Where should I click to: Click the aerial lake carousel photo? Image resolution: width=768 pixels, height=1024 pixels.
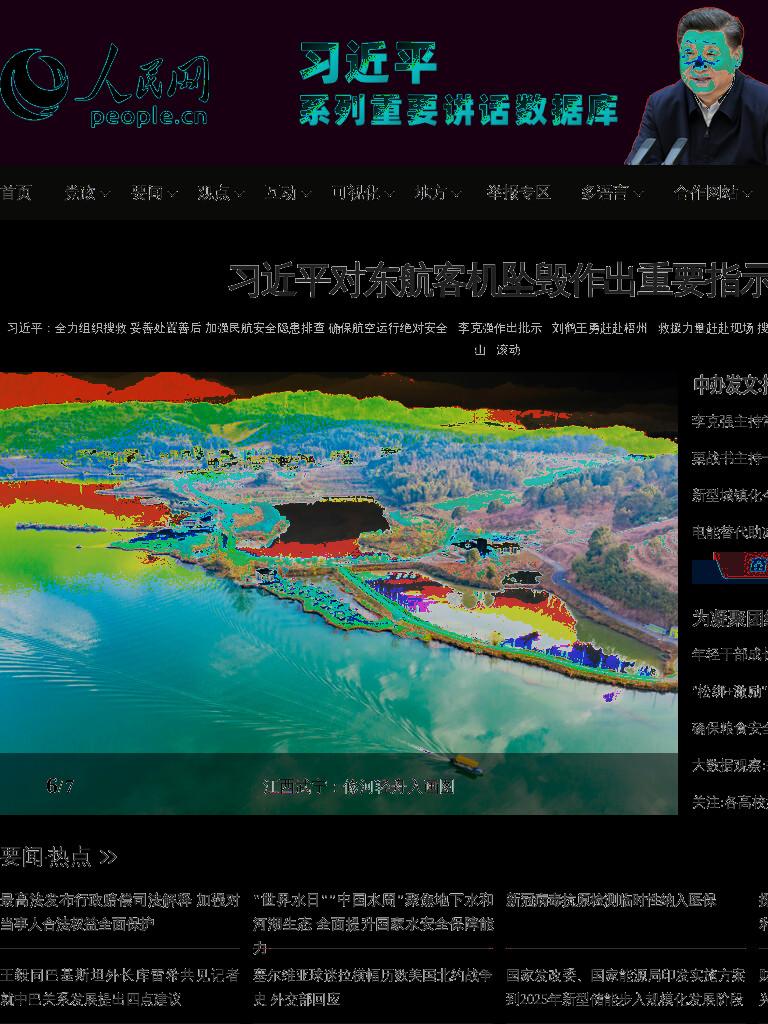click(x=338, y=562)
